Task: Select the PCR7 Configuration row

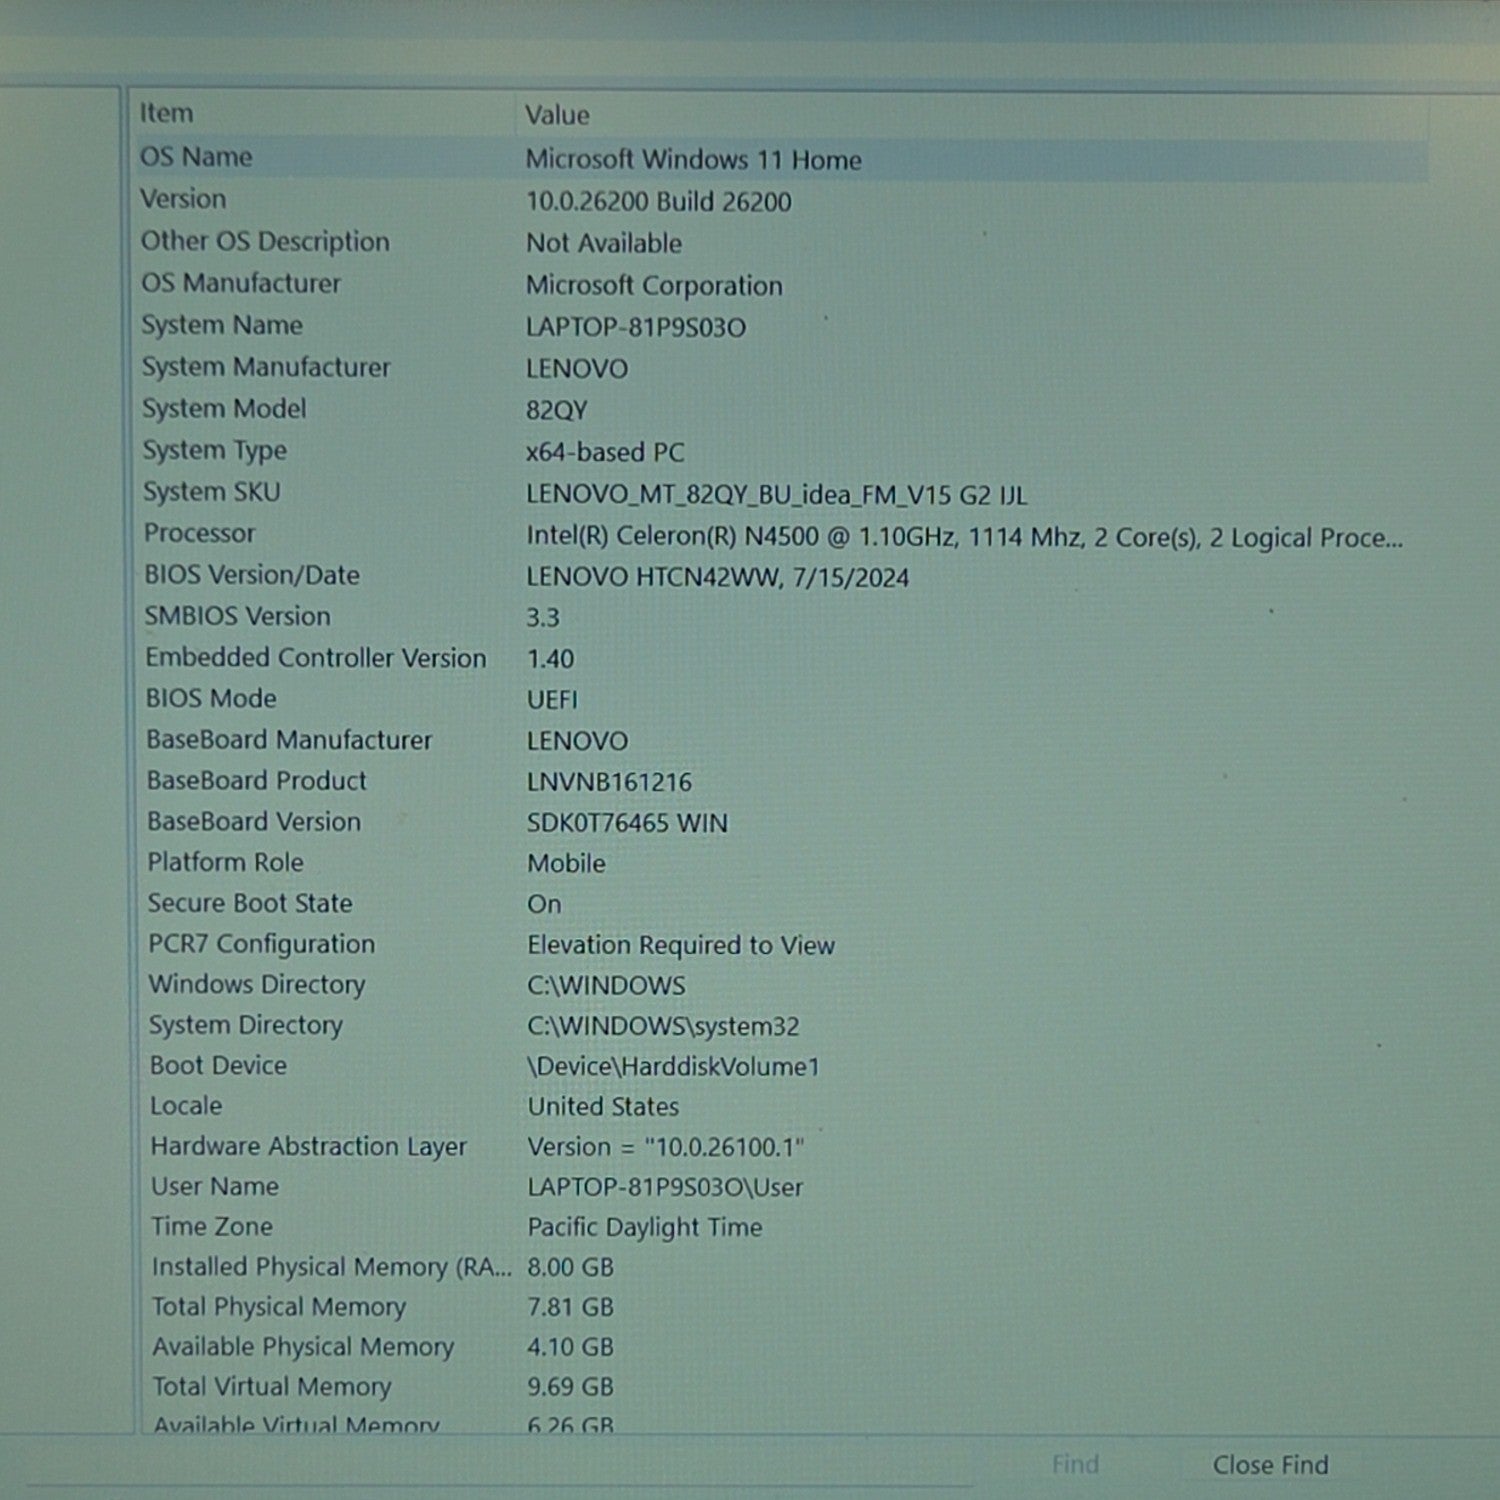Action: (x=780, y=944)
